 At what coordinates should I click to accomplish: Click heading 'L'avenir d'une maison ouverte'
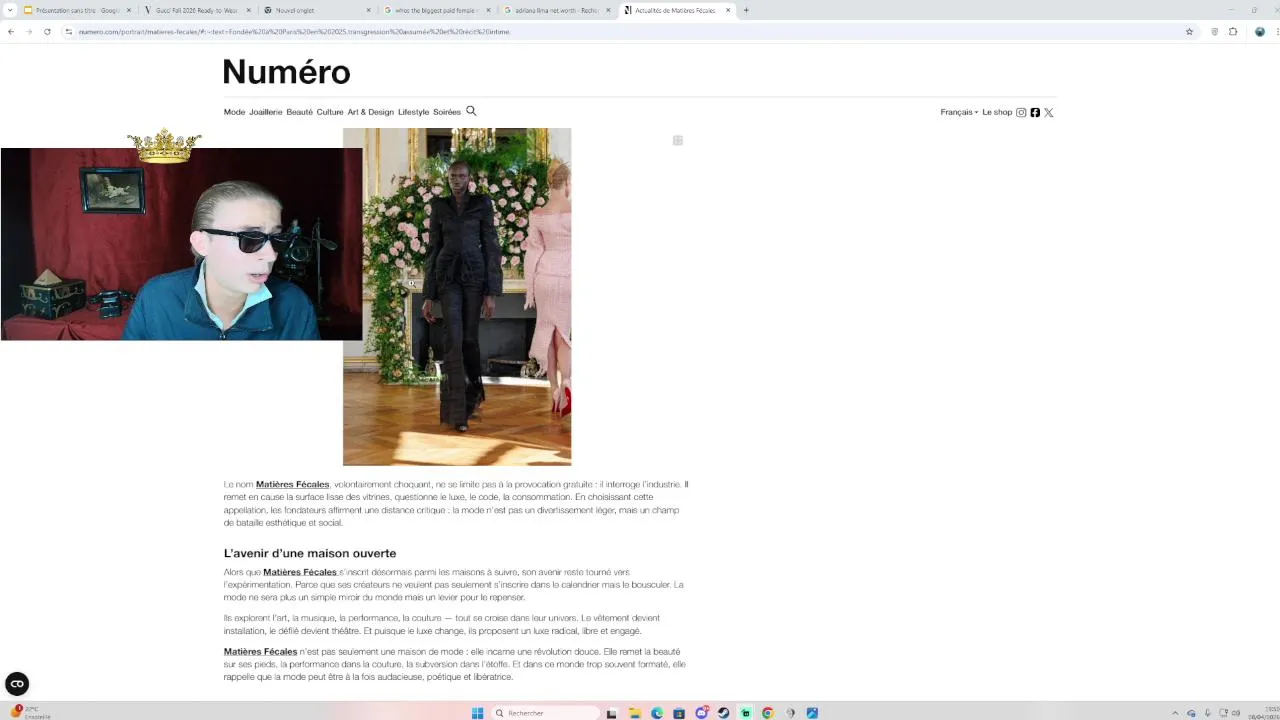tap(310, 553)
